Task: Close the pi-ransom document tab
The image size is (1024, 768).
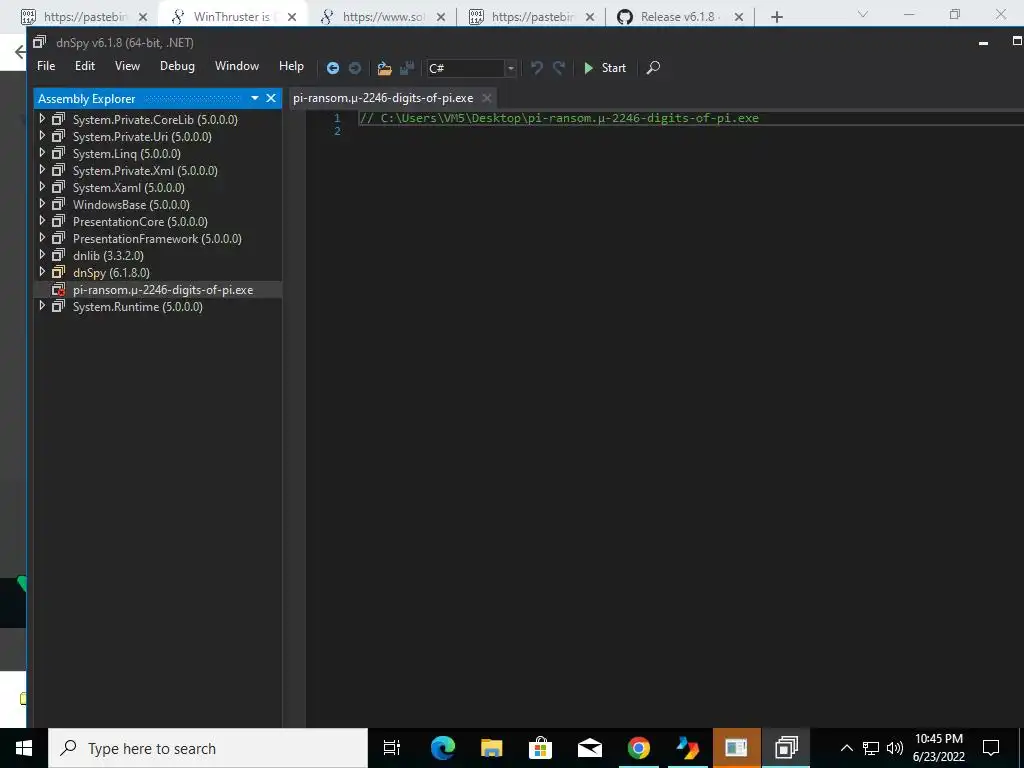Action: click(487, 98)
